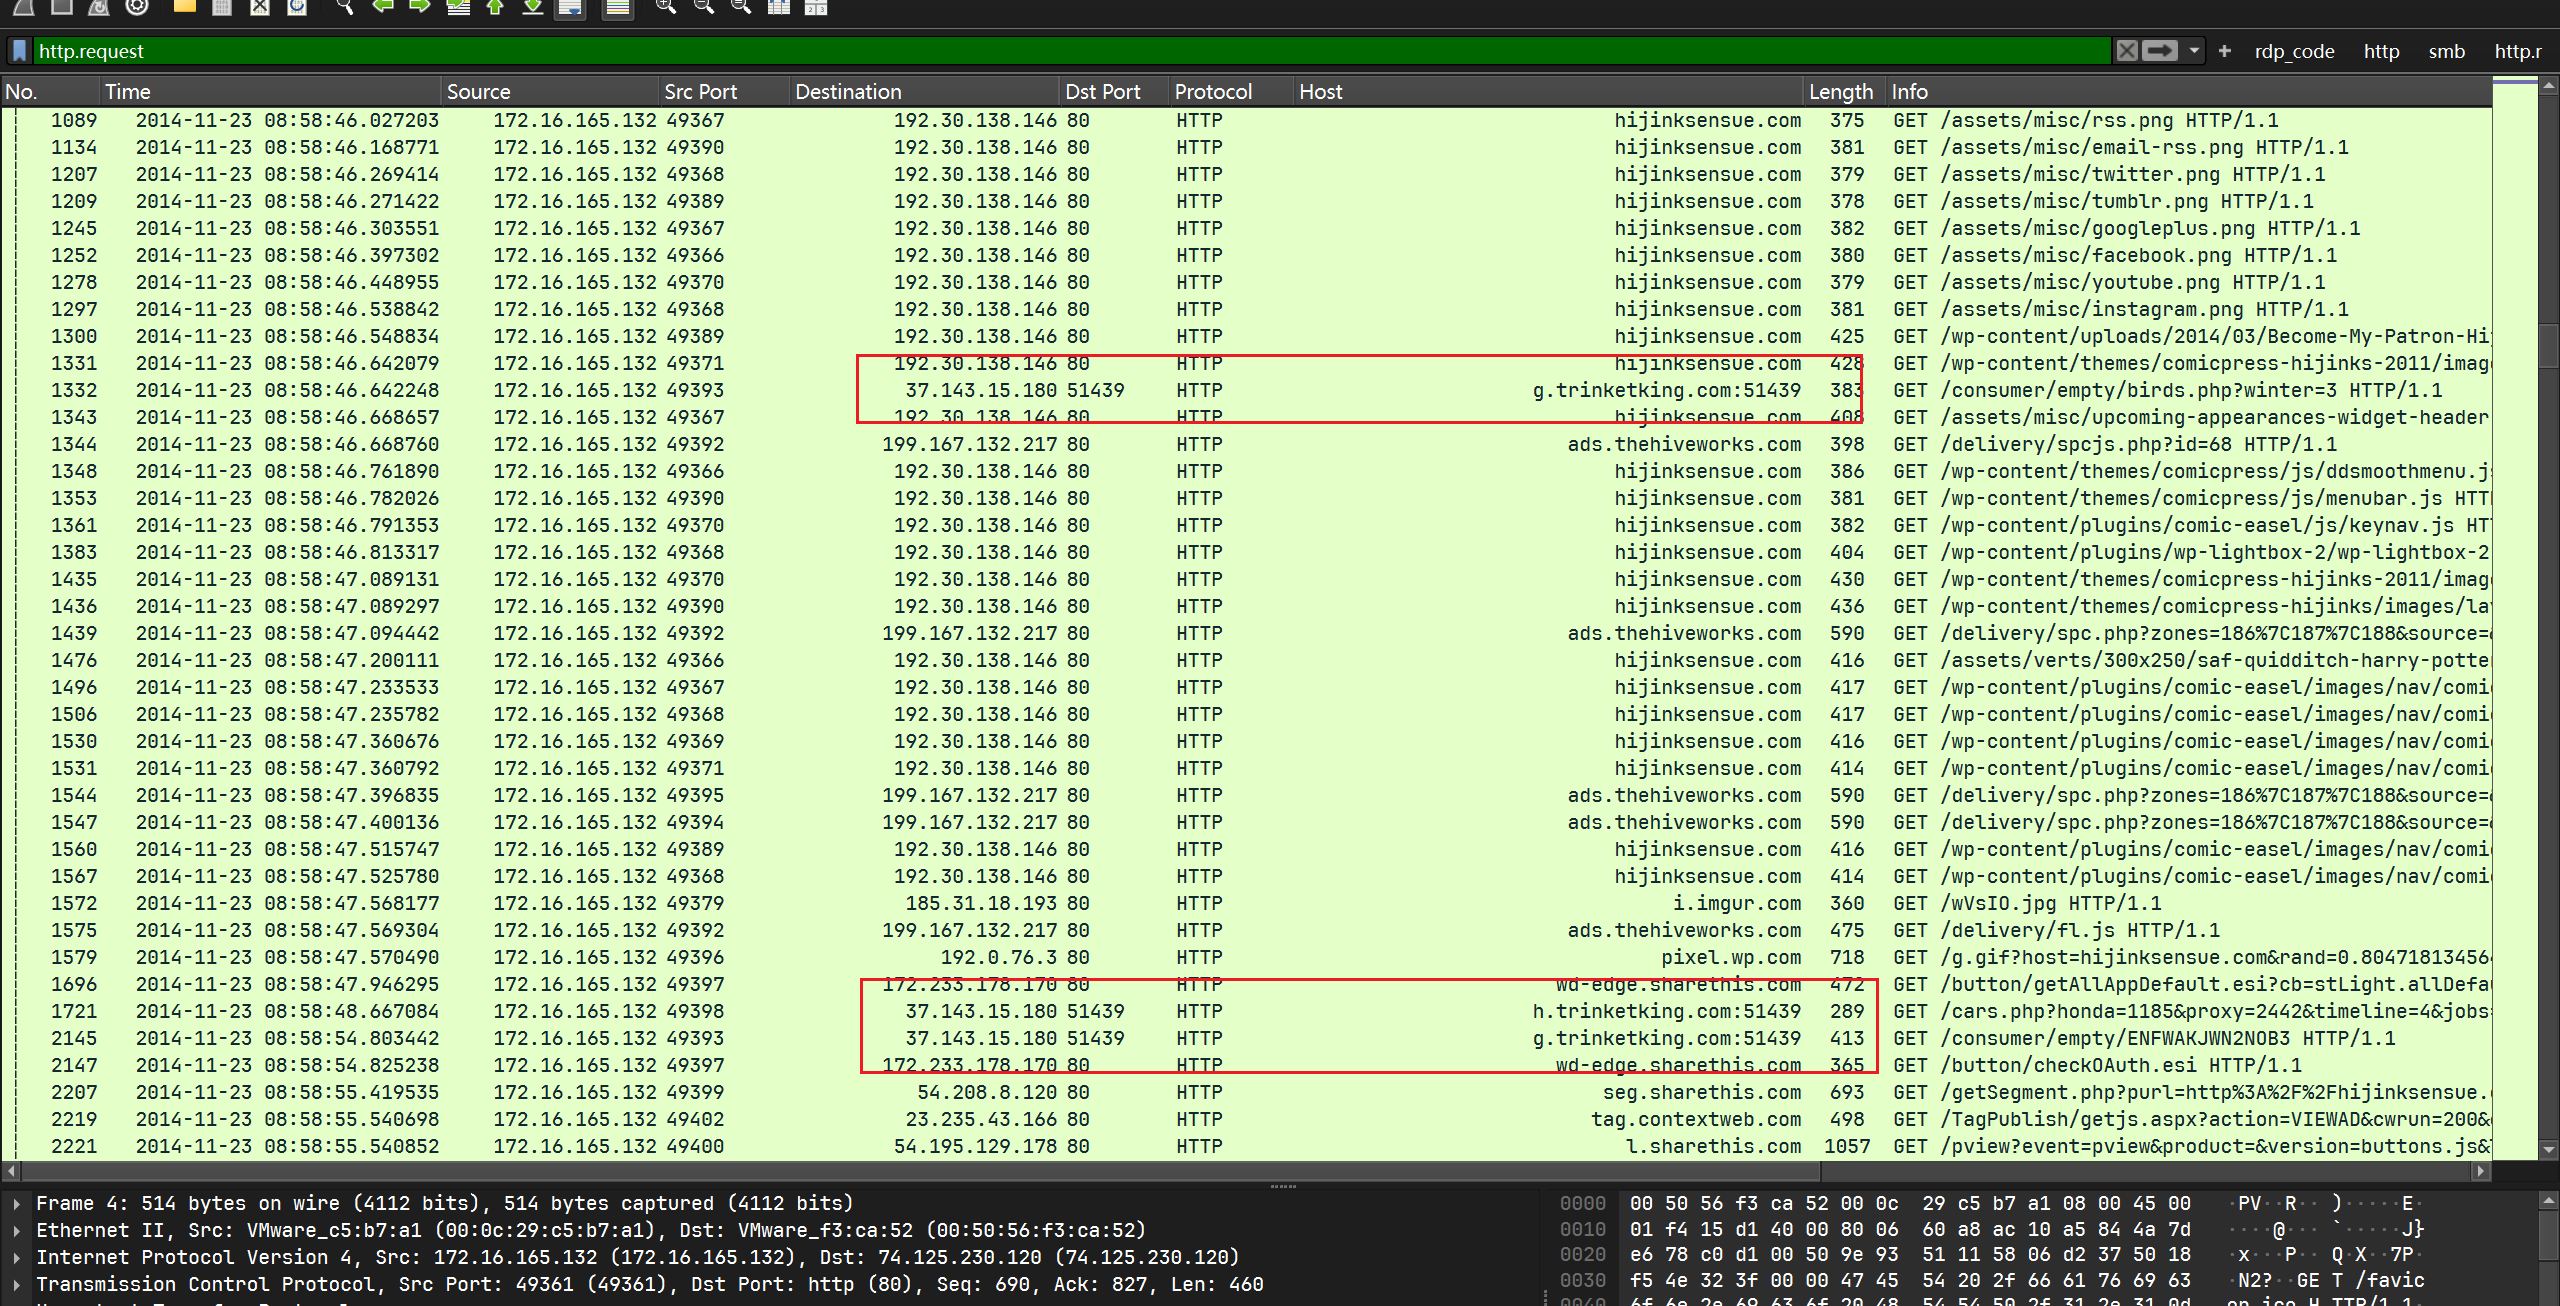This screenshot has height=1306, width=2560.
Task: Jump to the last packet
Action: 533,7
